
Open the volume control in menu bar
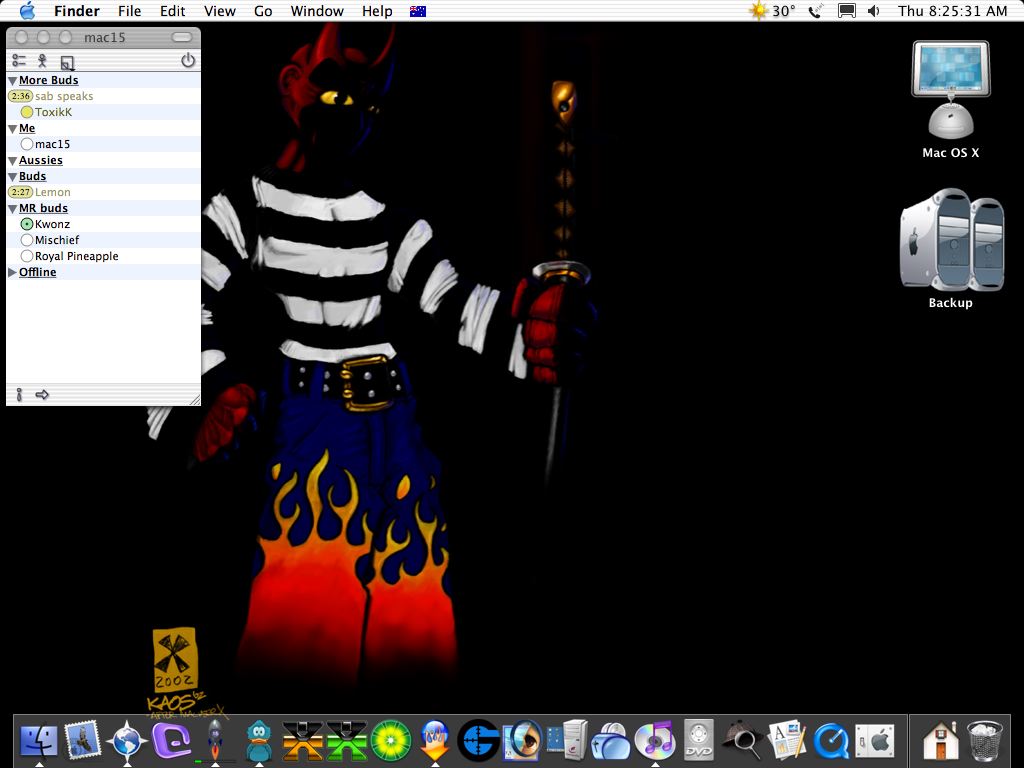coord(874,11)
